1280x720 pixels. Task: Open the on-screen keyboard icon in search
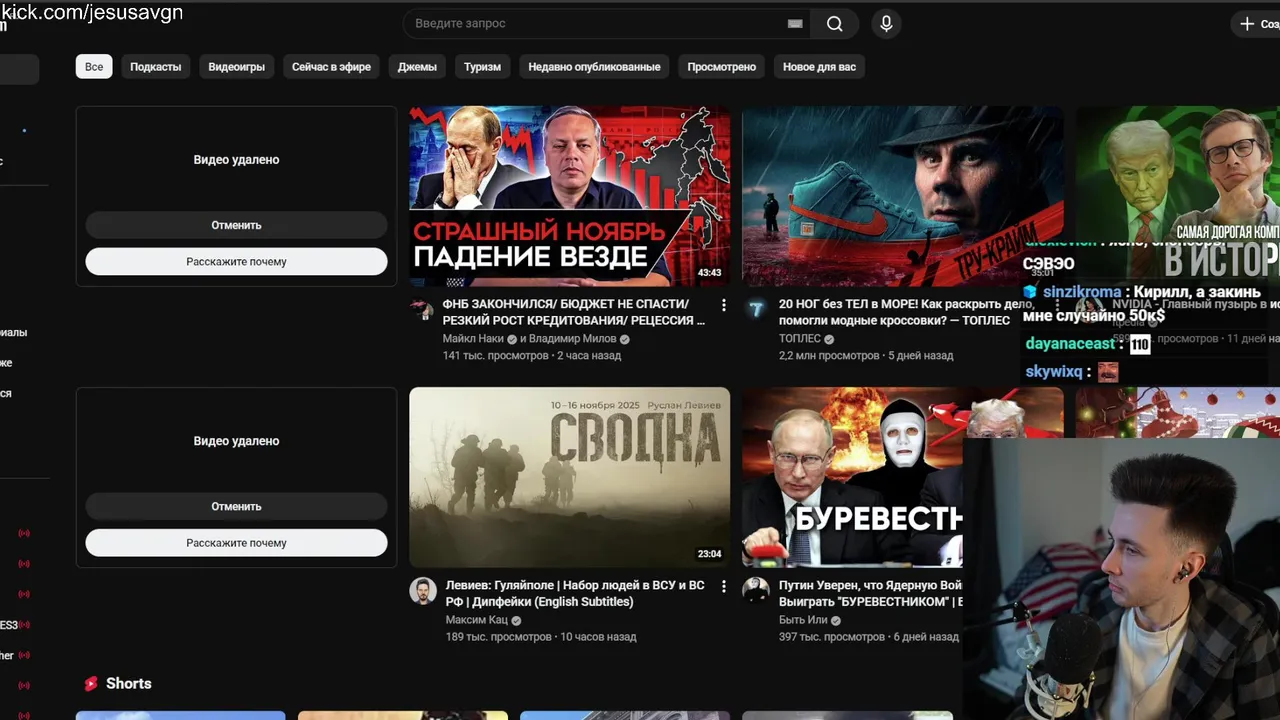click(x=795, y=24)
